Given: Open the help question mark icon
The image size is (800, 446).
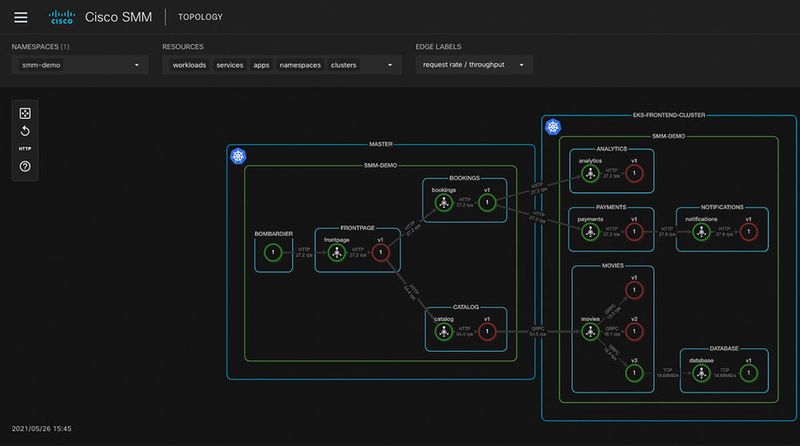Looking at the screenshot, I should tap(25, 166).
